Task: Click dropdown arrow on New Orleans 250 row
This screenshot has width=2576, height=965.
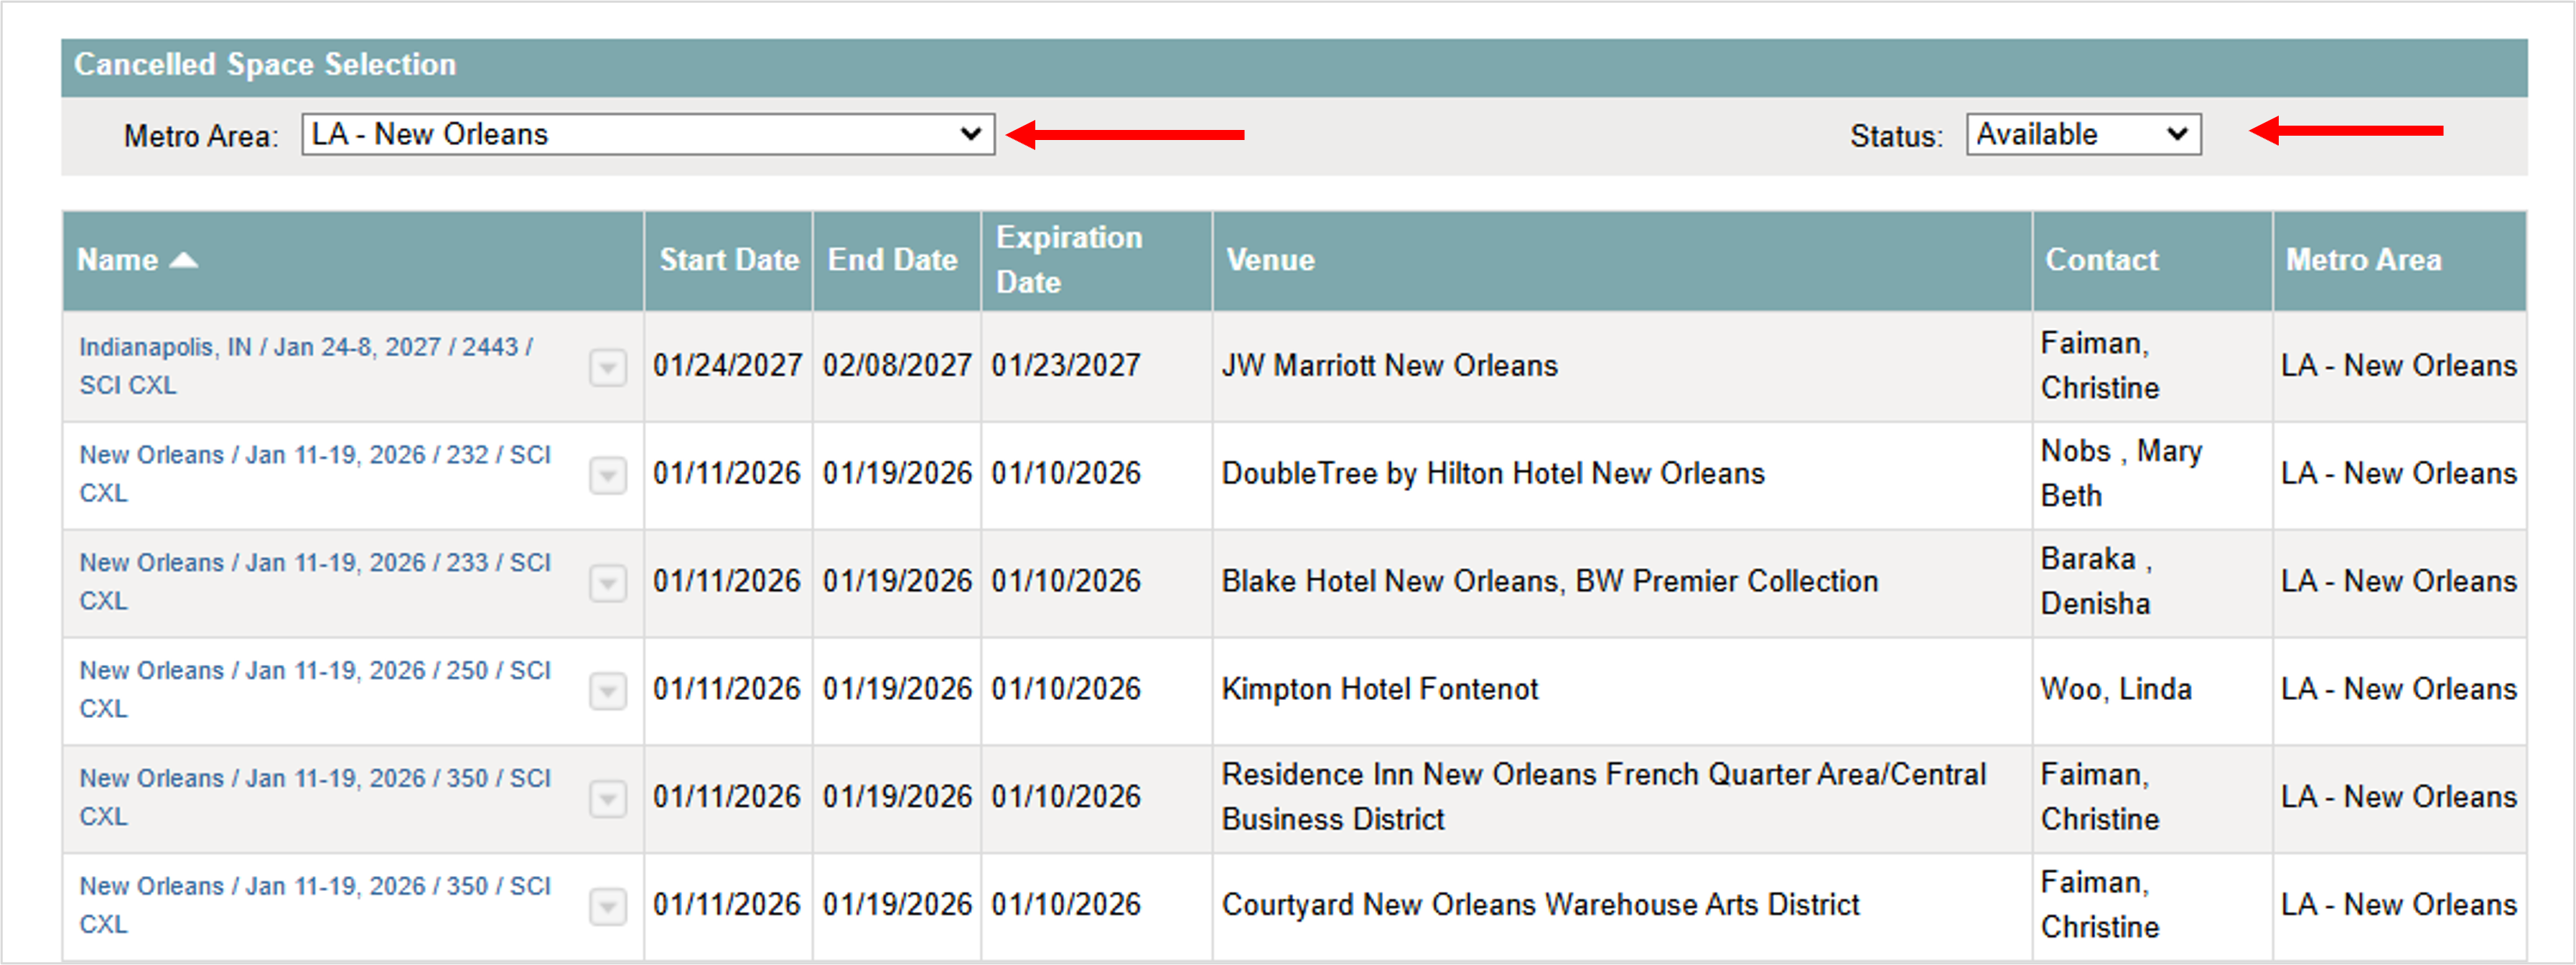Action: [607, 691]
